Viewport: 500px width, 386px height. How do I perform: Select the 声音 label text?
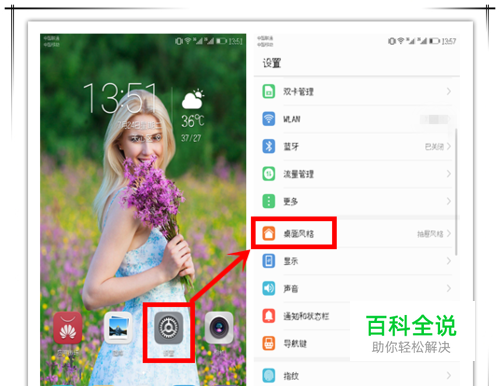(x=291, y=288)
